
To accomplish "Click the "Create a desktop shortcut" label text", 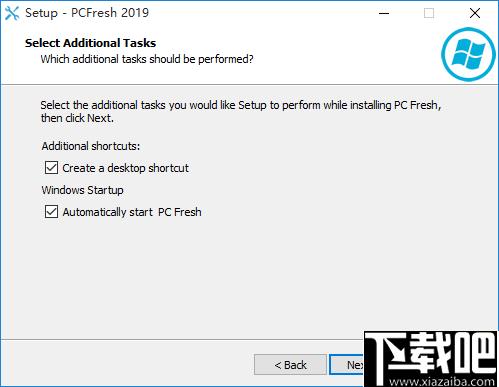I will tap(125, 168).
